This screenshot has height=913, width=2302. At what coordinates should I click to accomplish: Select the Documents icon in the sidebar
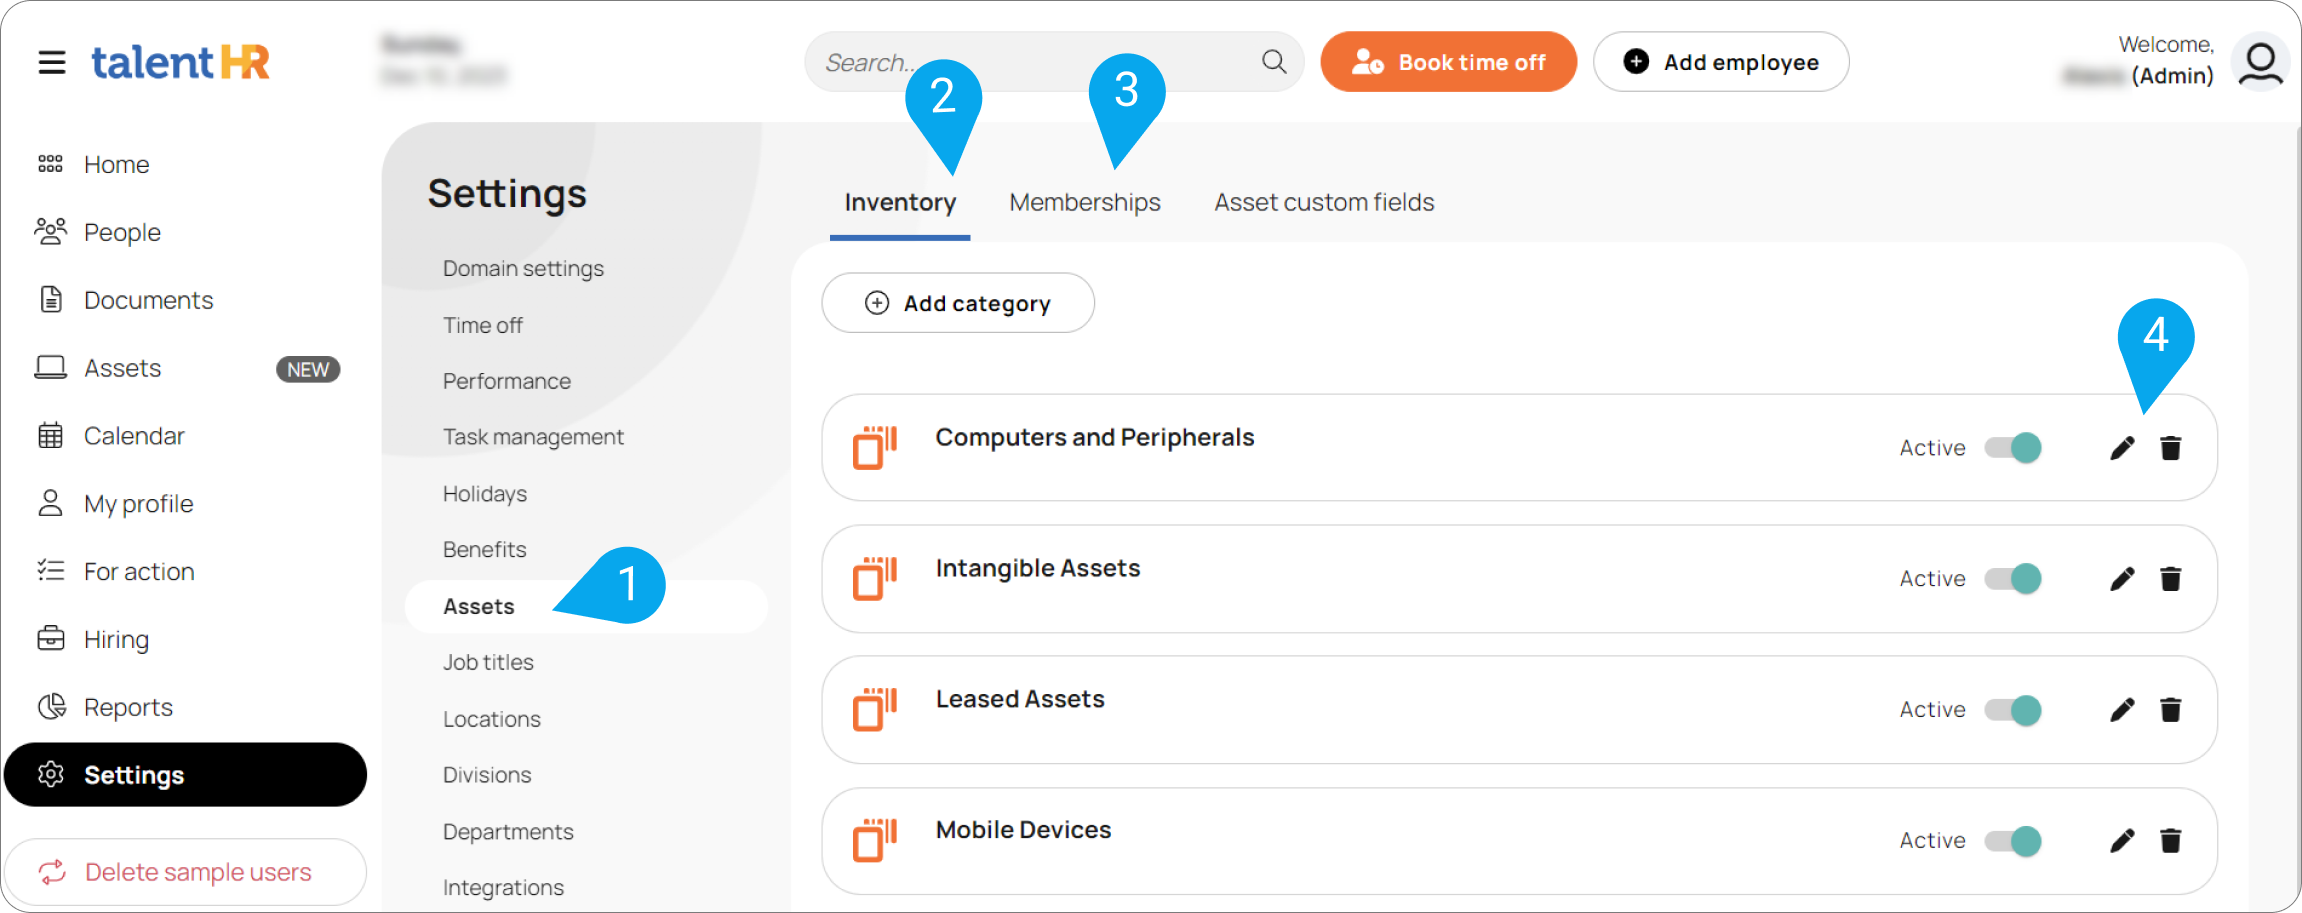[51, 299]
